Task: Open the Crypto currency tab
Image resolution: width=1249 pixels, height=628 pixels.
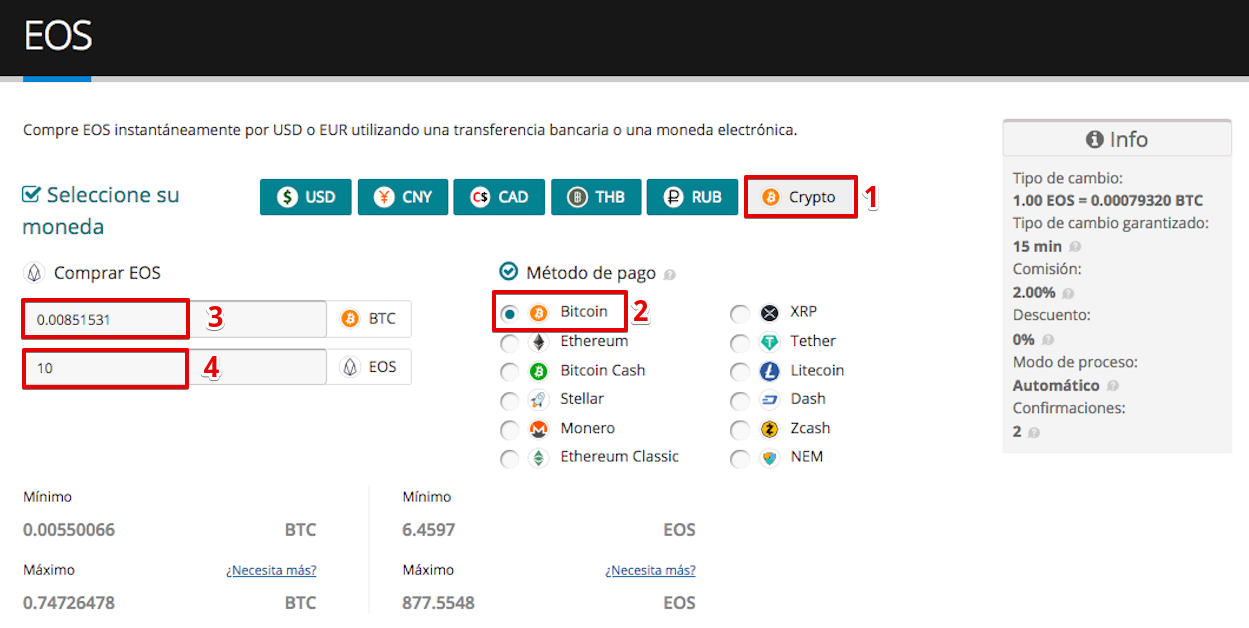Action: [x=800, y=197]
